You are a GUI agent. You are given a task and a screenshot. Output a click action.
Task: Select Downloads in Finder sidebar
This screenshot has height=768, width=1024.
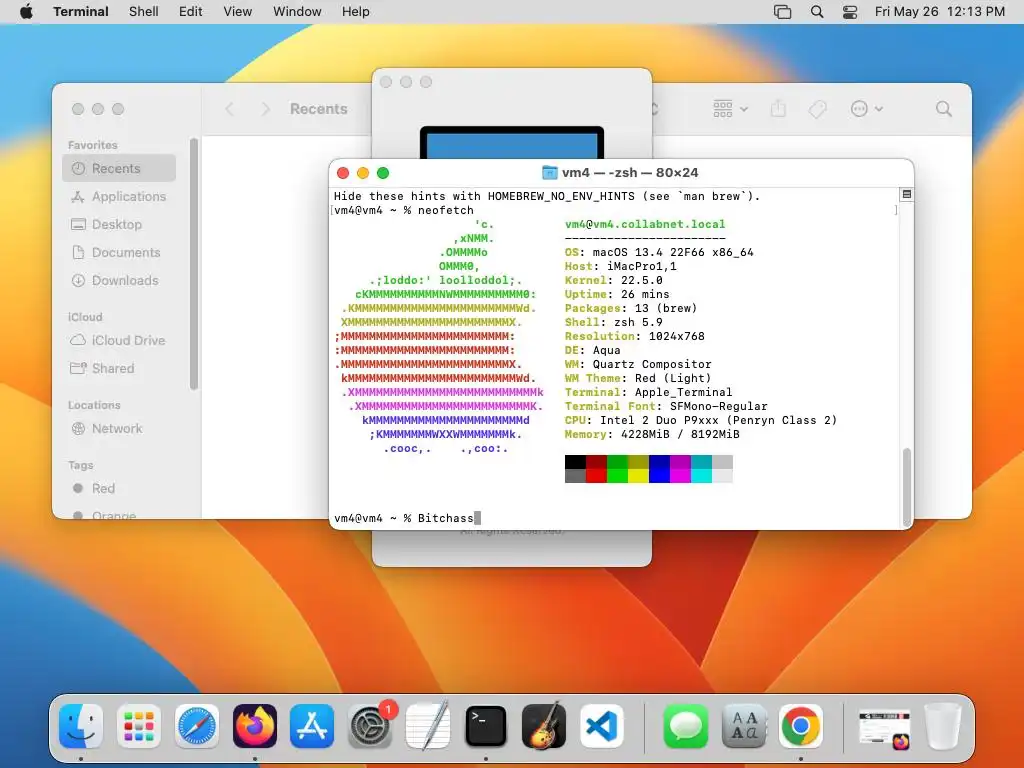(119, 281)
